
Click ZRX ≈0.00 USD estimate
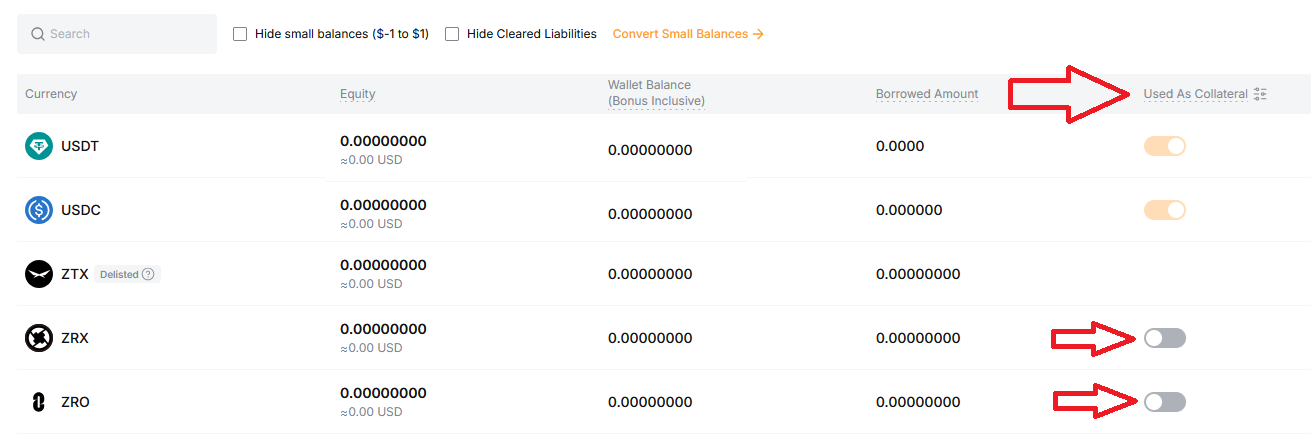pyautogui.click(x=371, y=348)
